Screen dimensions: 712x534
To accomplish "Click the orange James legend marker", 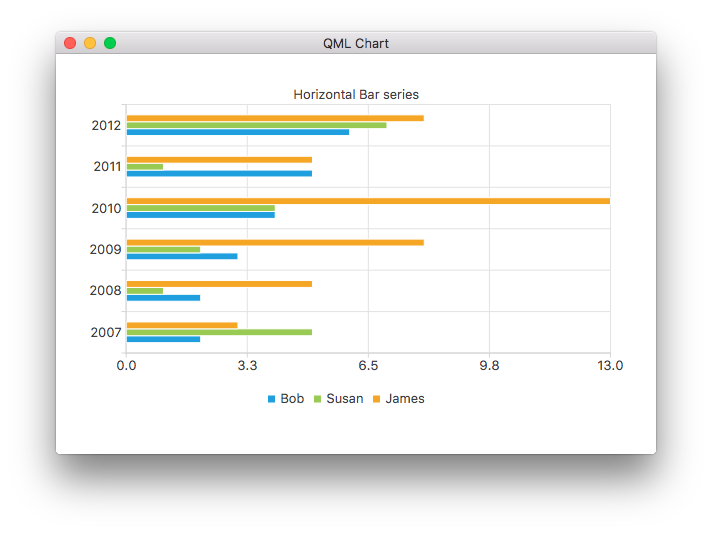I will point(377,399).
